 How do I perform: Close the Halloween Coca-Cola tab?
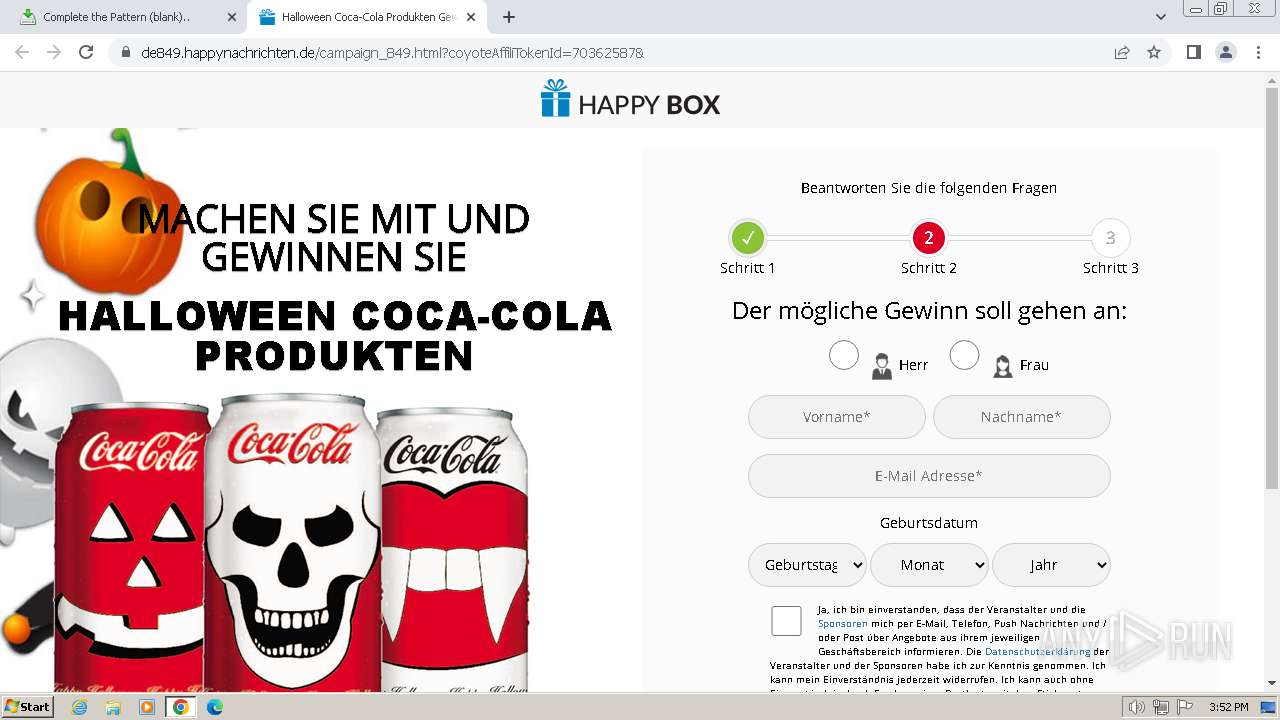(471, 17)
